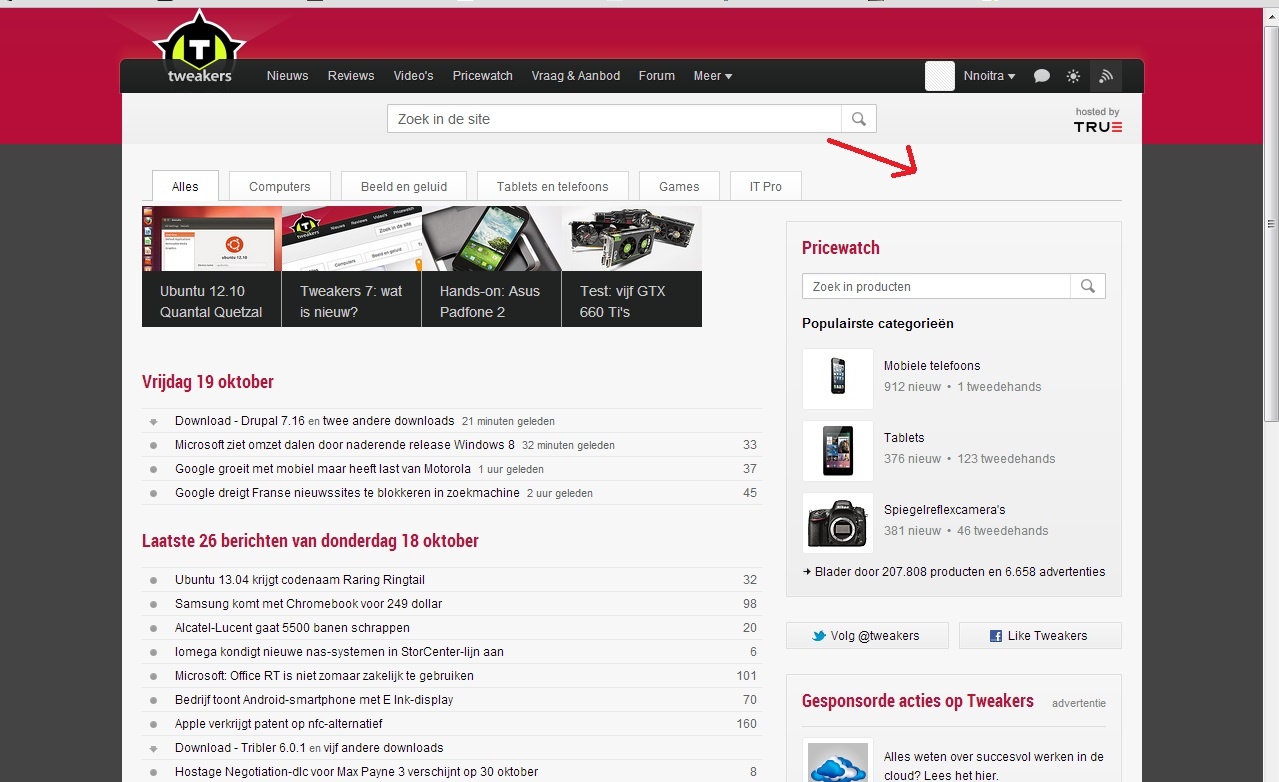Open Vraag & Aanbod in navigation
The image size is (1279, 782).
[x=576, y=76]
